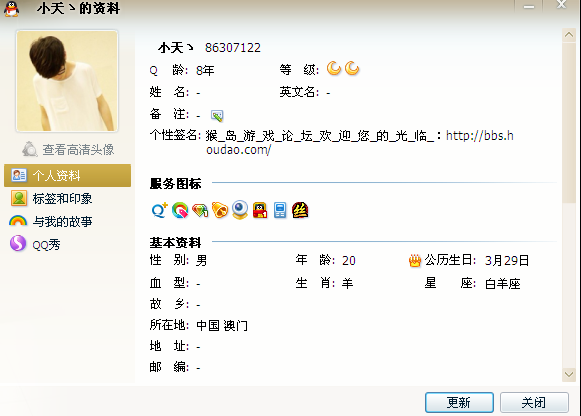Open the red penguin membership icon
This screenshot has height=416, width=581.
coord(260,210)
